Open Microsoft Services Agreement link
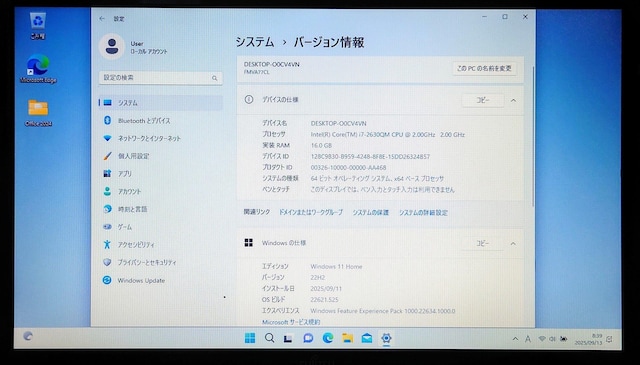This screenshot has width=640, height=365. 291,322
